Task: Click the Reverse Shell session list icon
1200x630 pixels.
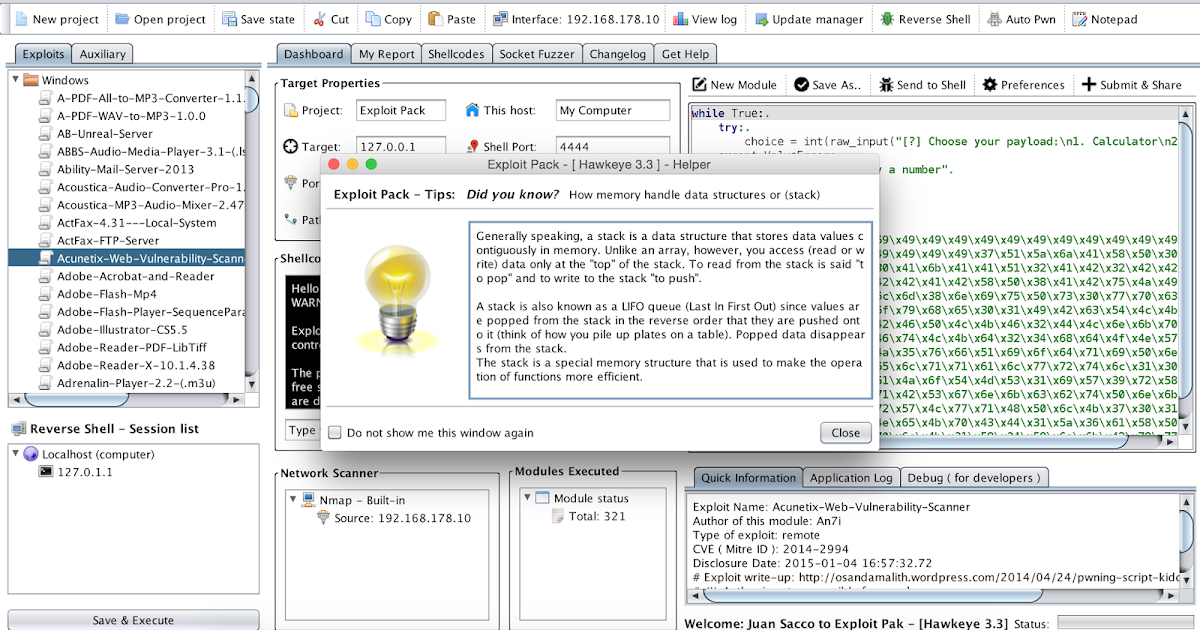Action: coord(19,429)
